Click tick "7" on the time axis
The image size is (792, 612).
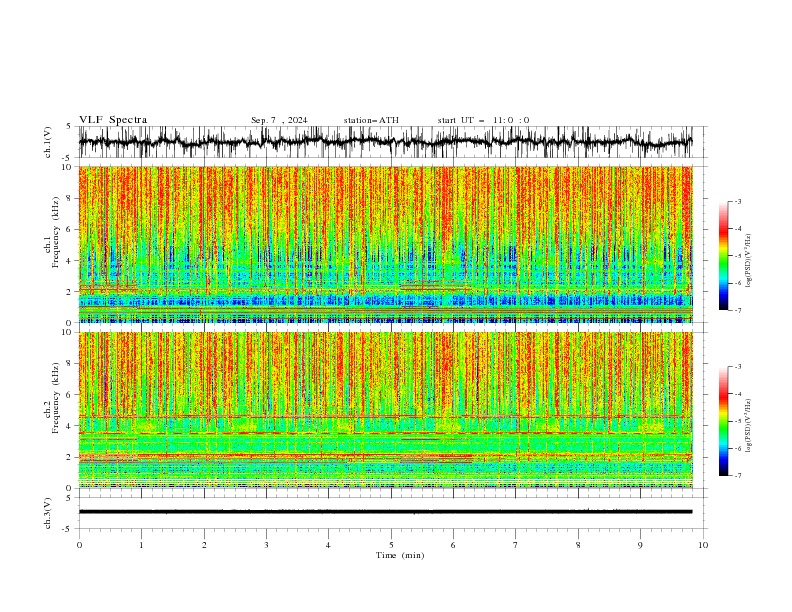pos(516,545)
